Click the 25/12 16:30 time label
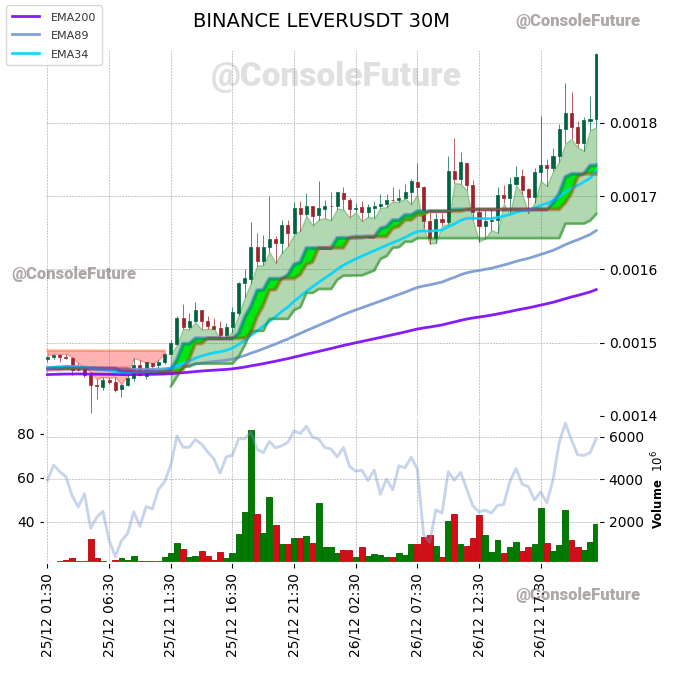This screenshot has width=690, height=690. point(232,616)
